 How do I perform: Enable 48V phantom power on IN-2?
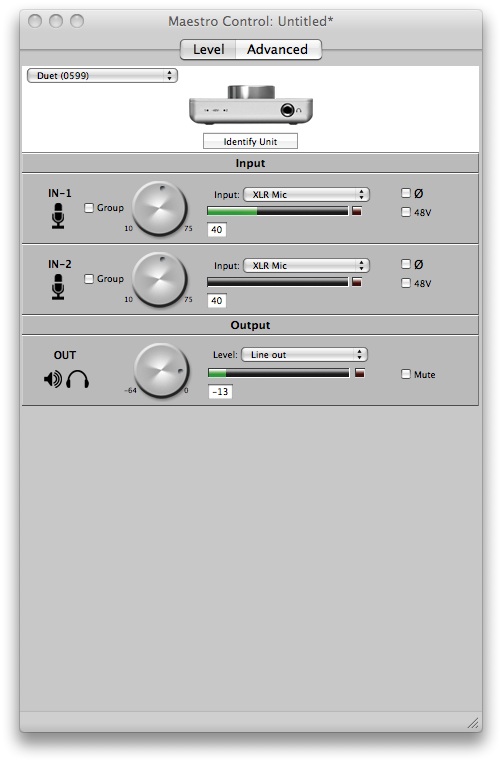(406, 283)
